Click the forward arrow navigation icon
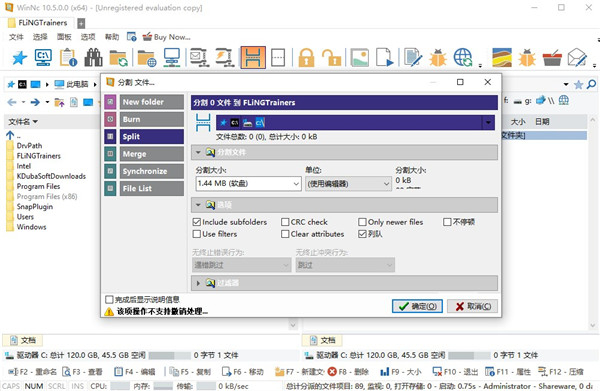This screenshot has width=600, height=391. 35,102
